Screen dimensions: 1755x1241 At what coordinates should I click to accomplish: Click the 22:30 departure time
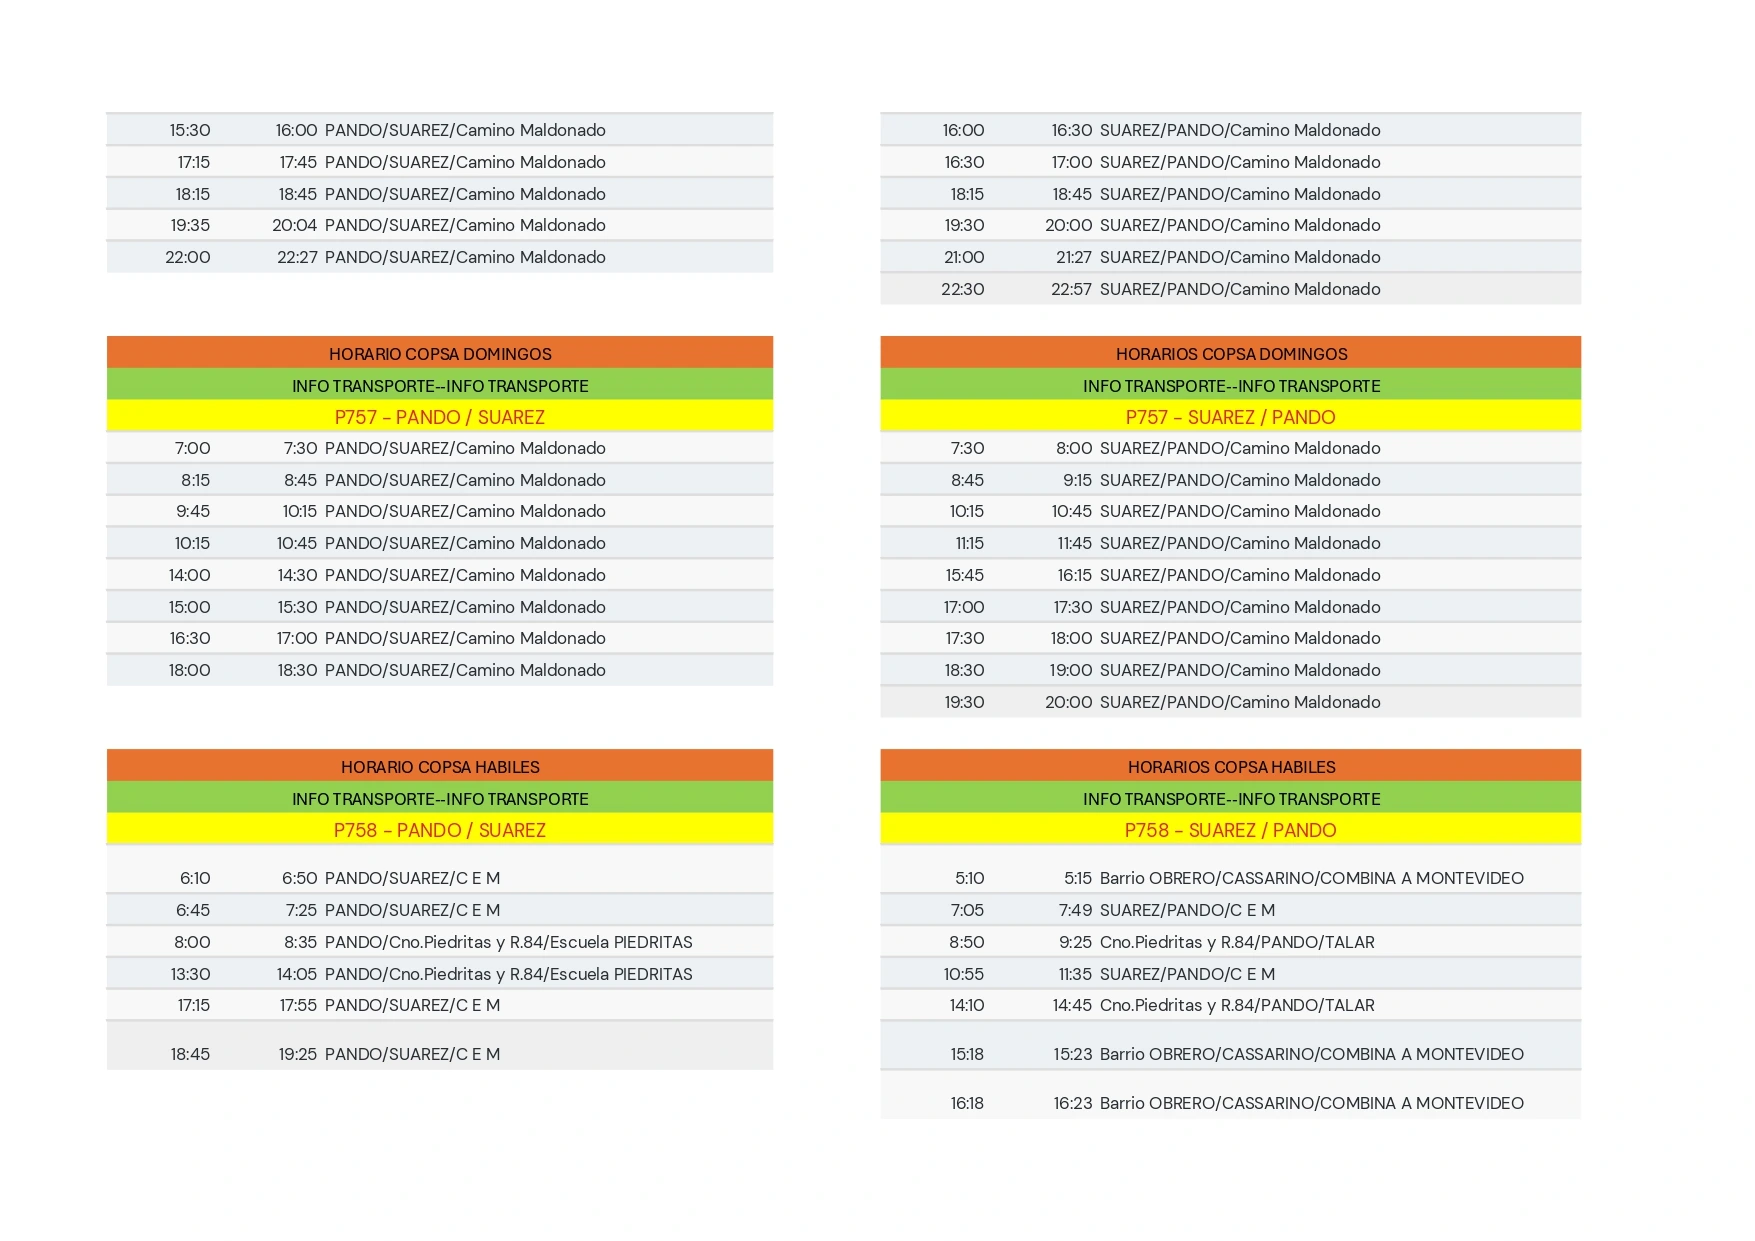(x=963, y=289)
